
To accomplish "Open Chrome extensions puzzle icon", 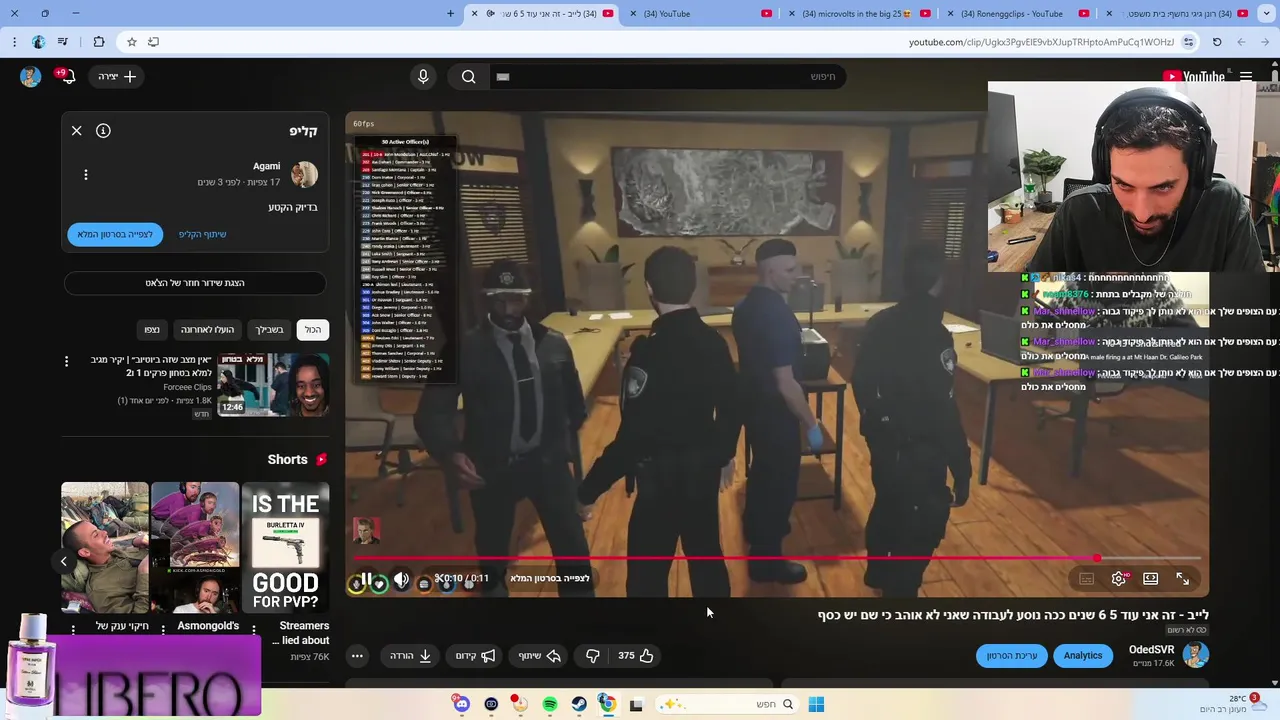I will [x=98, y=42].
